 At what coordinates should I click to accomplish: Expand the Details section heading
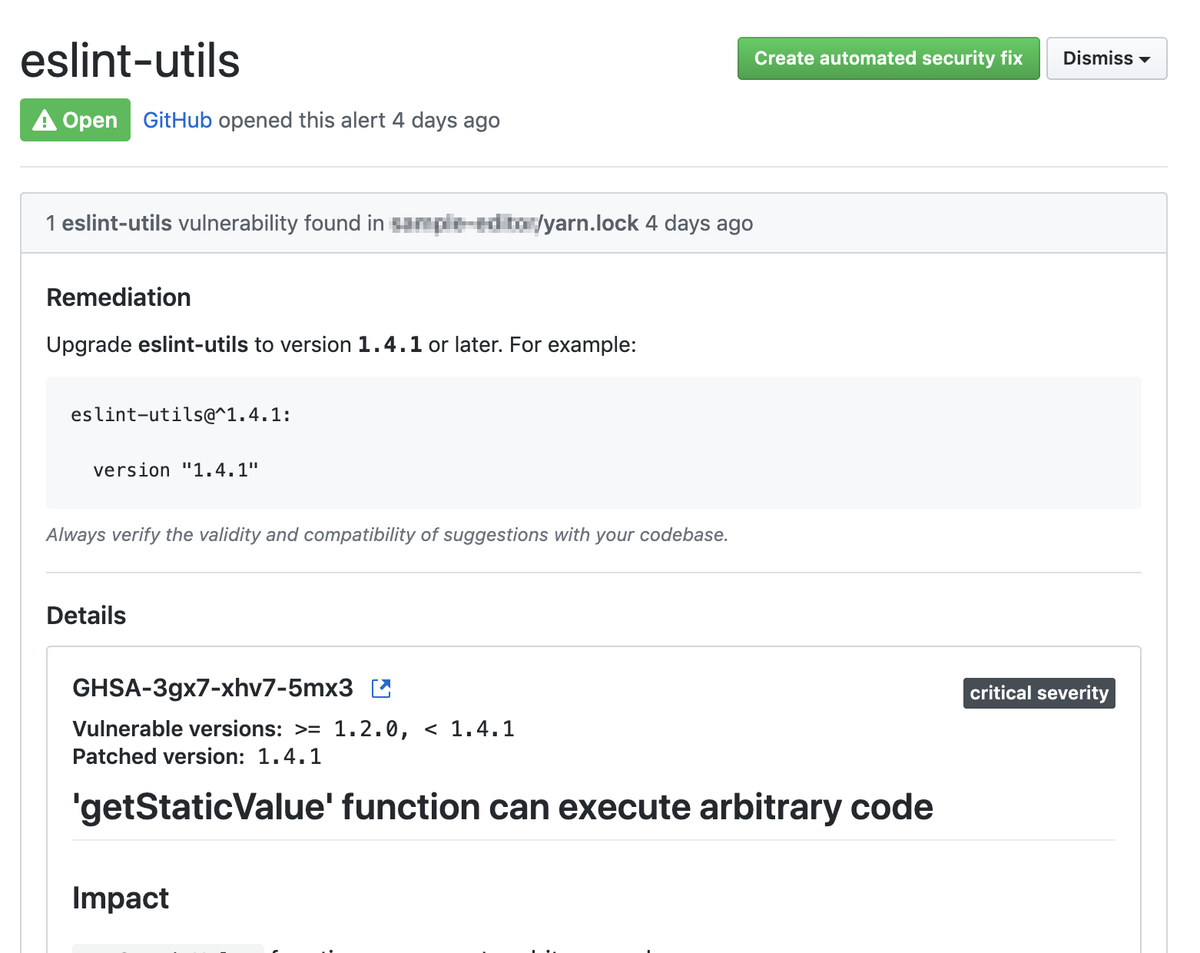(86, 615)
